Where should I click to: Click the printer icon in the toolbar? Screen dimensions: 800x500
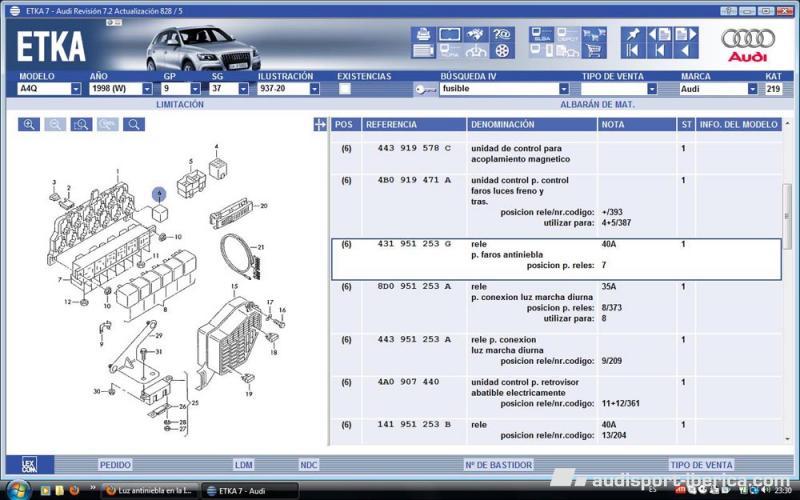tap(423, 34)
